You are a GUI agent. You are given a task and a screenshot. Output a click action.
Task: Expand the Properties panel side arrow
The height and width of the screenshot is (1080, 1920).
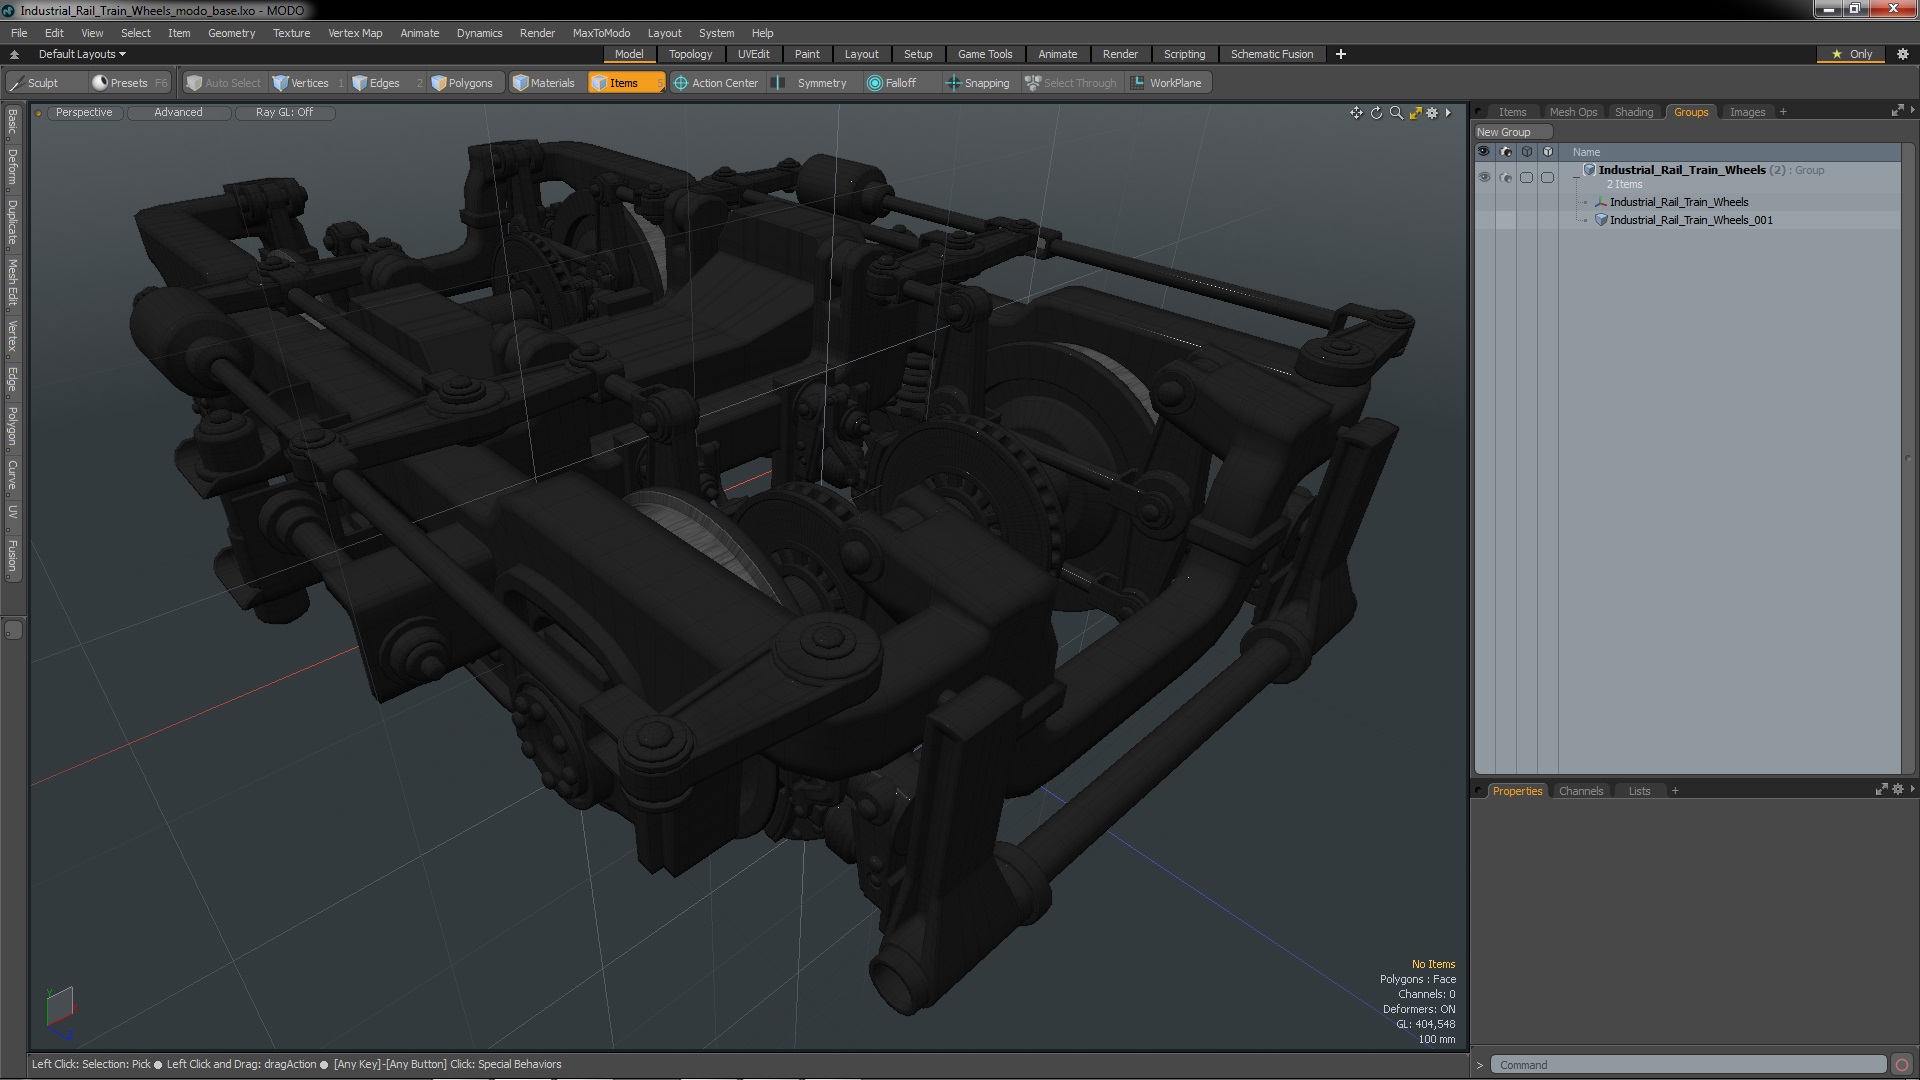(1912, 789)
